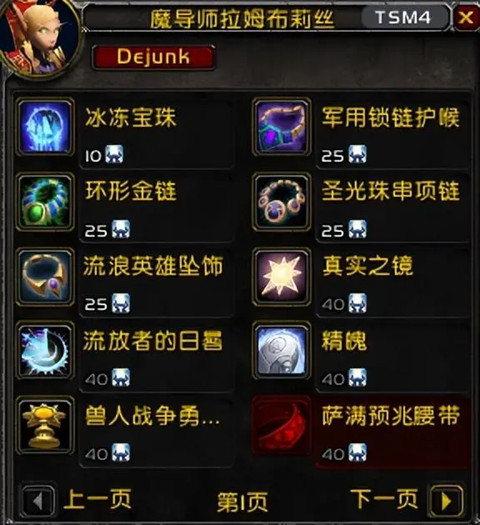
Task: Click the 流放者的日晷 item name
Action: pos(153,341)
